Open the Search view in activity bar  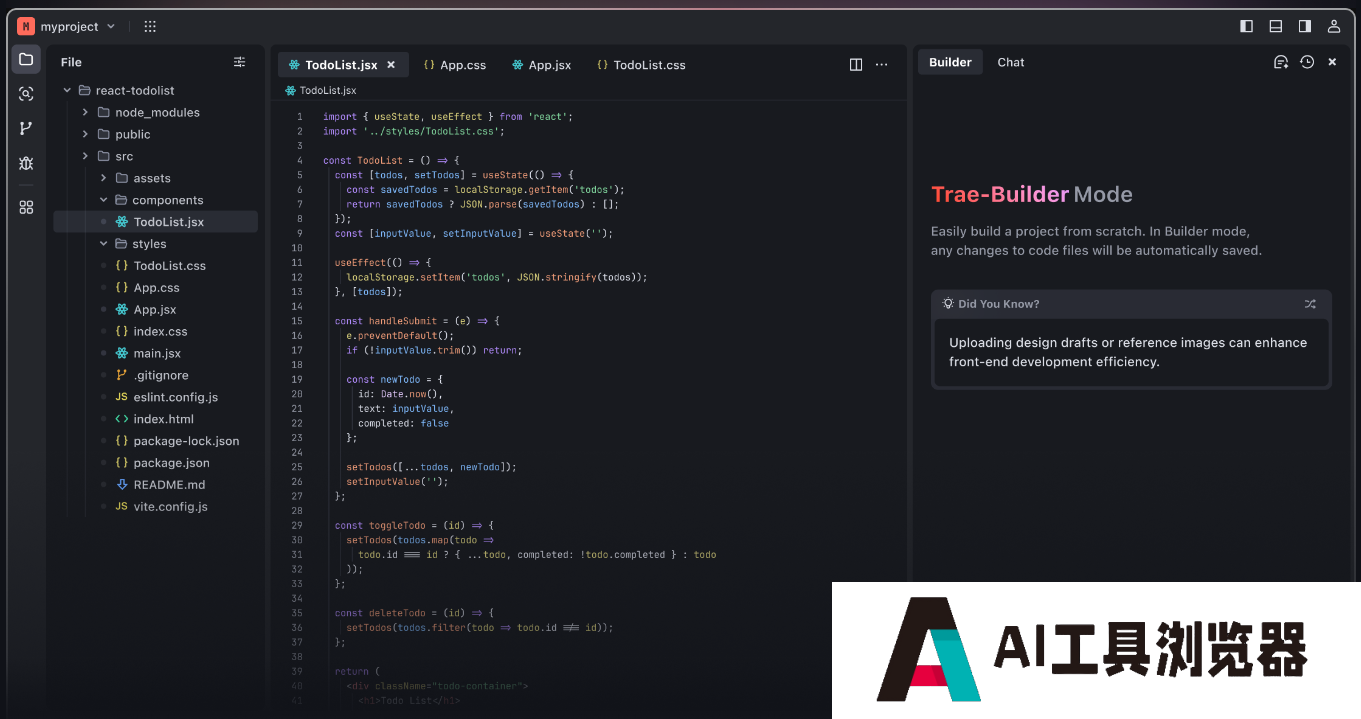[x=26, y=94]
